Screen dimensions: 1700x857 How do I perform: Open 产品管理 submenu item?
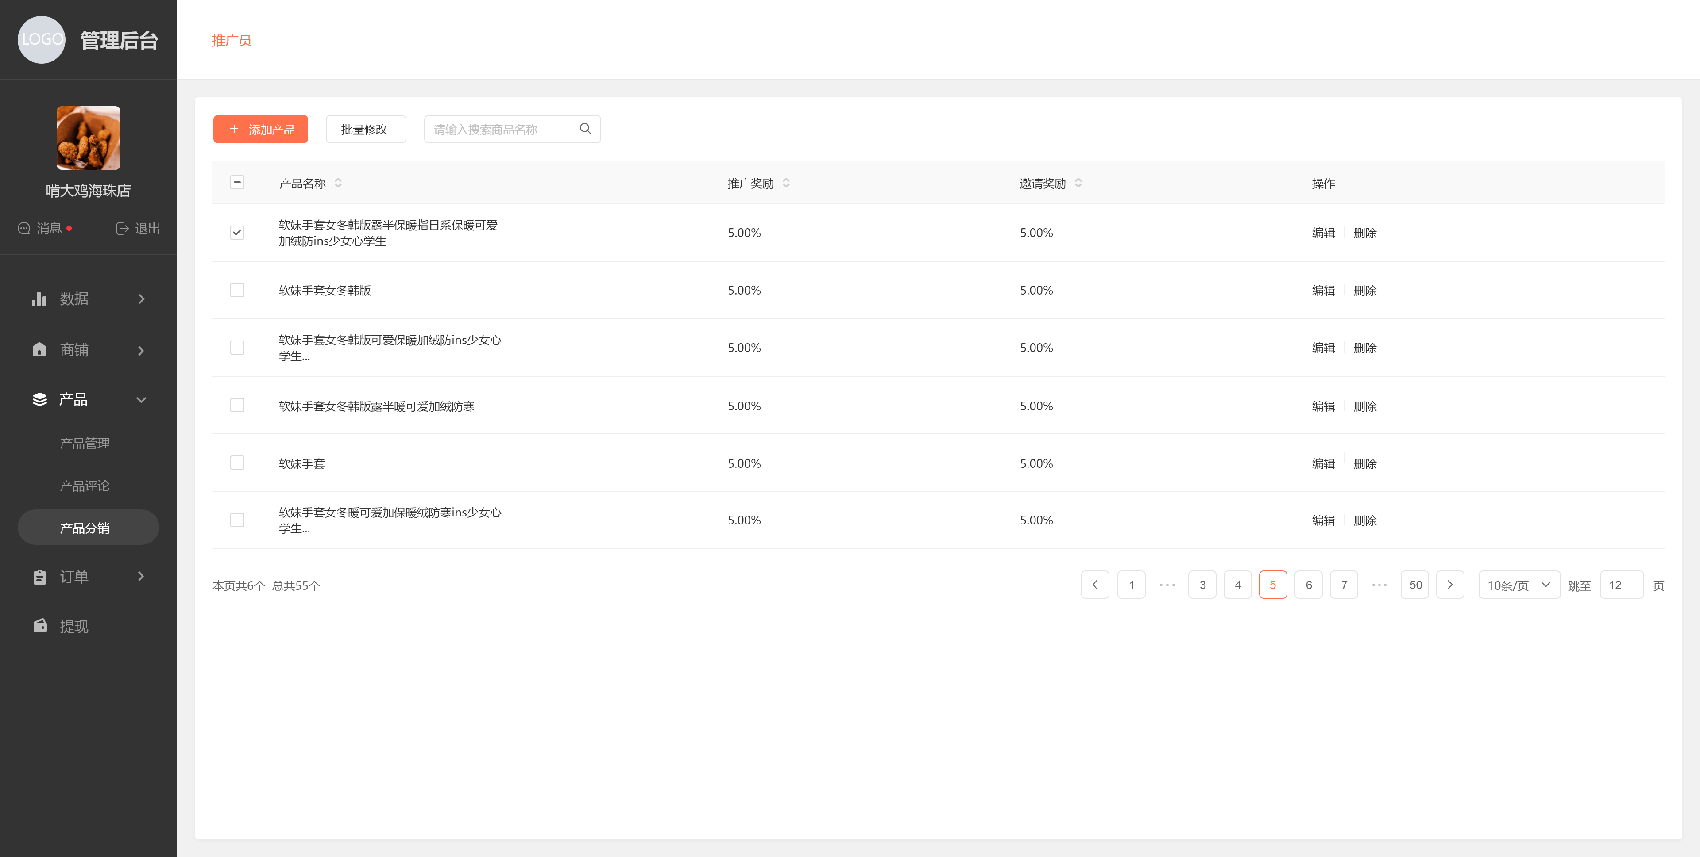tap(85, 443)
